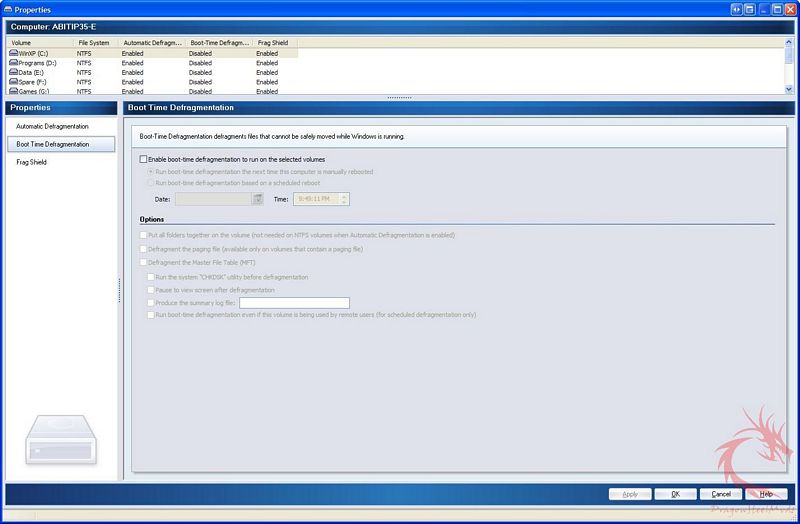Check Defragment the Master File Table option
Viewport: 800px width, 524px height.
(144, 262)
